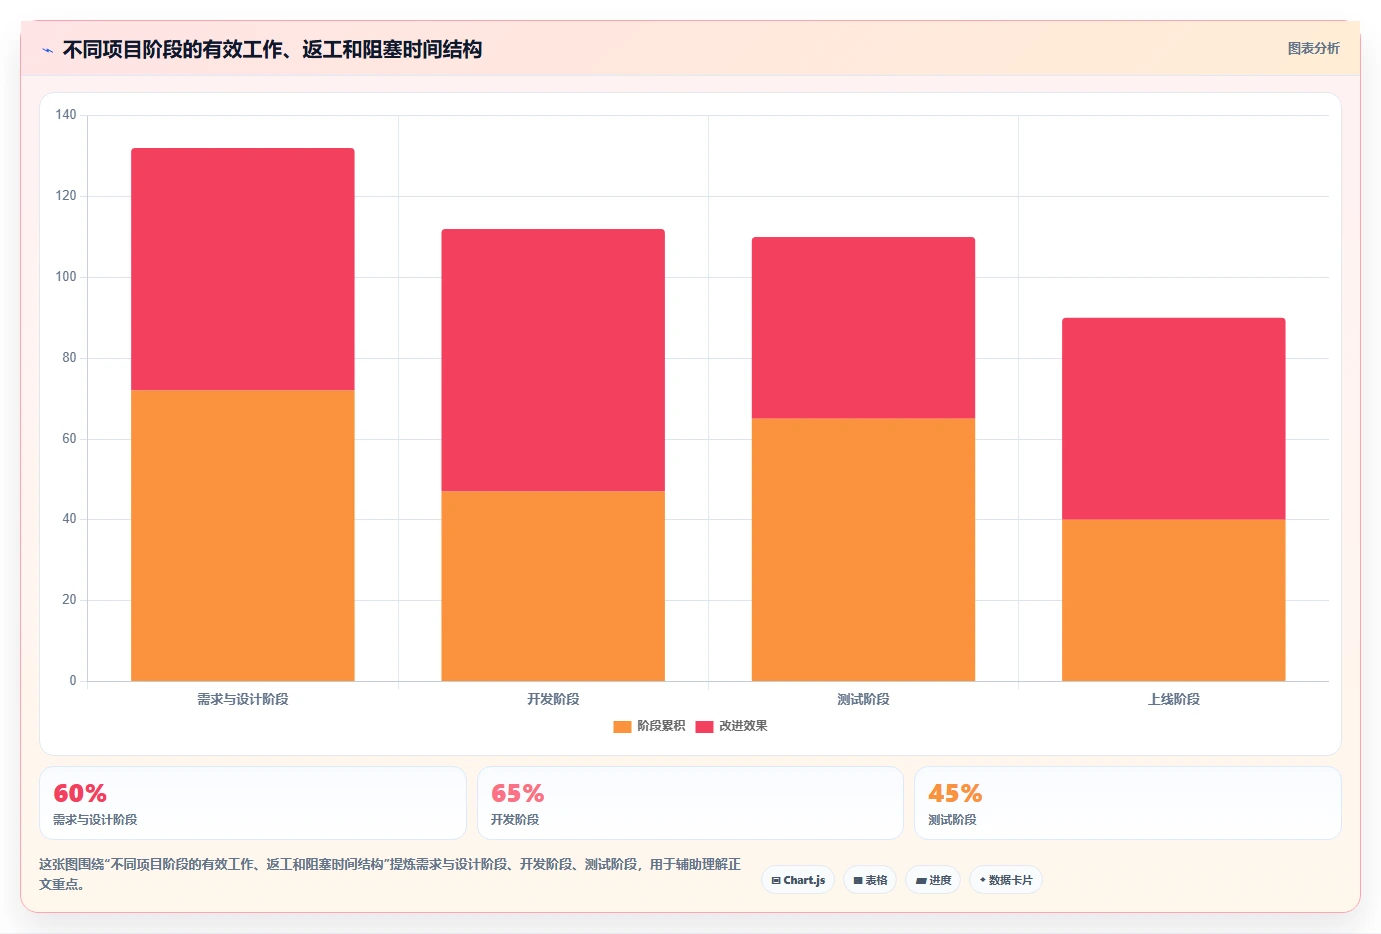Select the 数据卡片 tag chip

pyautogui.click(x=1005, y=880)
